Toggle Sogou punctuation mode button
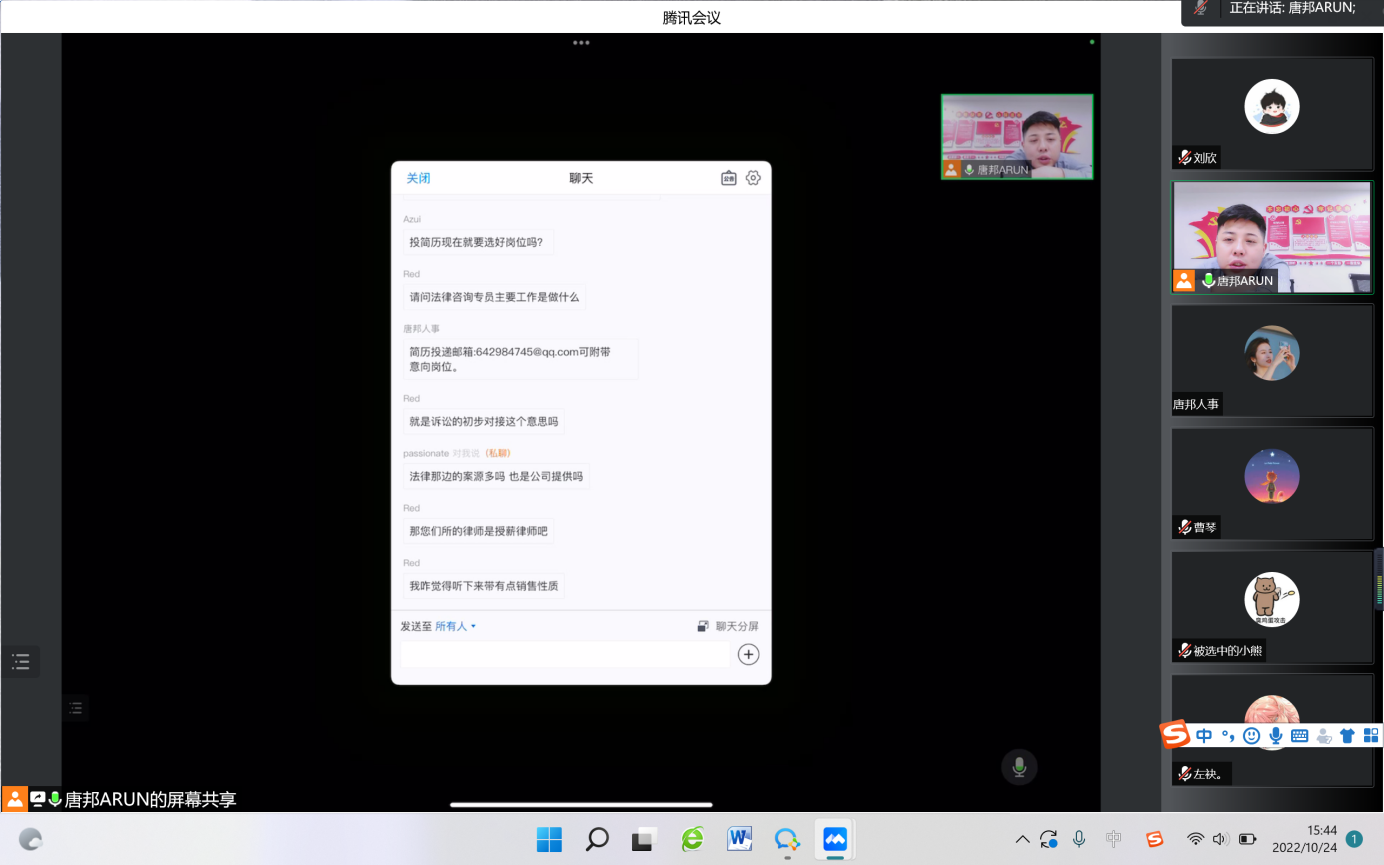 [x=1228, y=736]
